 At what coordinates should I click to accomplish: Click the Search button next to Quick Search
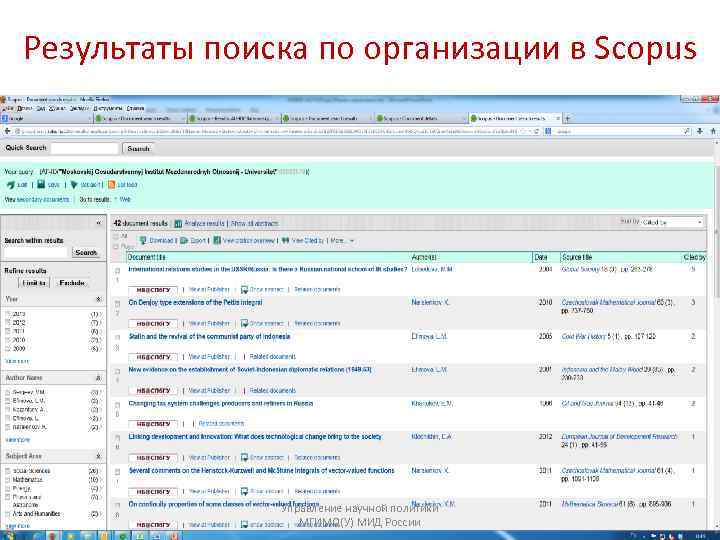pyautogui.click(x=138, y=148)
